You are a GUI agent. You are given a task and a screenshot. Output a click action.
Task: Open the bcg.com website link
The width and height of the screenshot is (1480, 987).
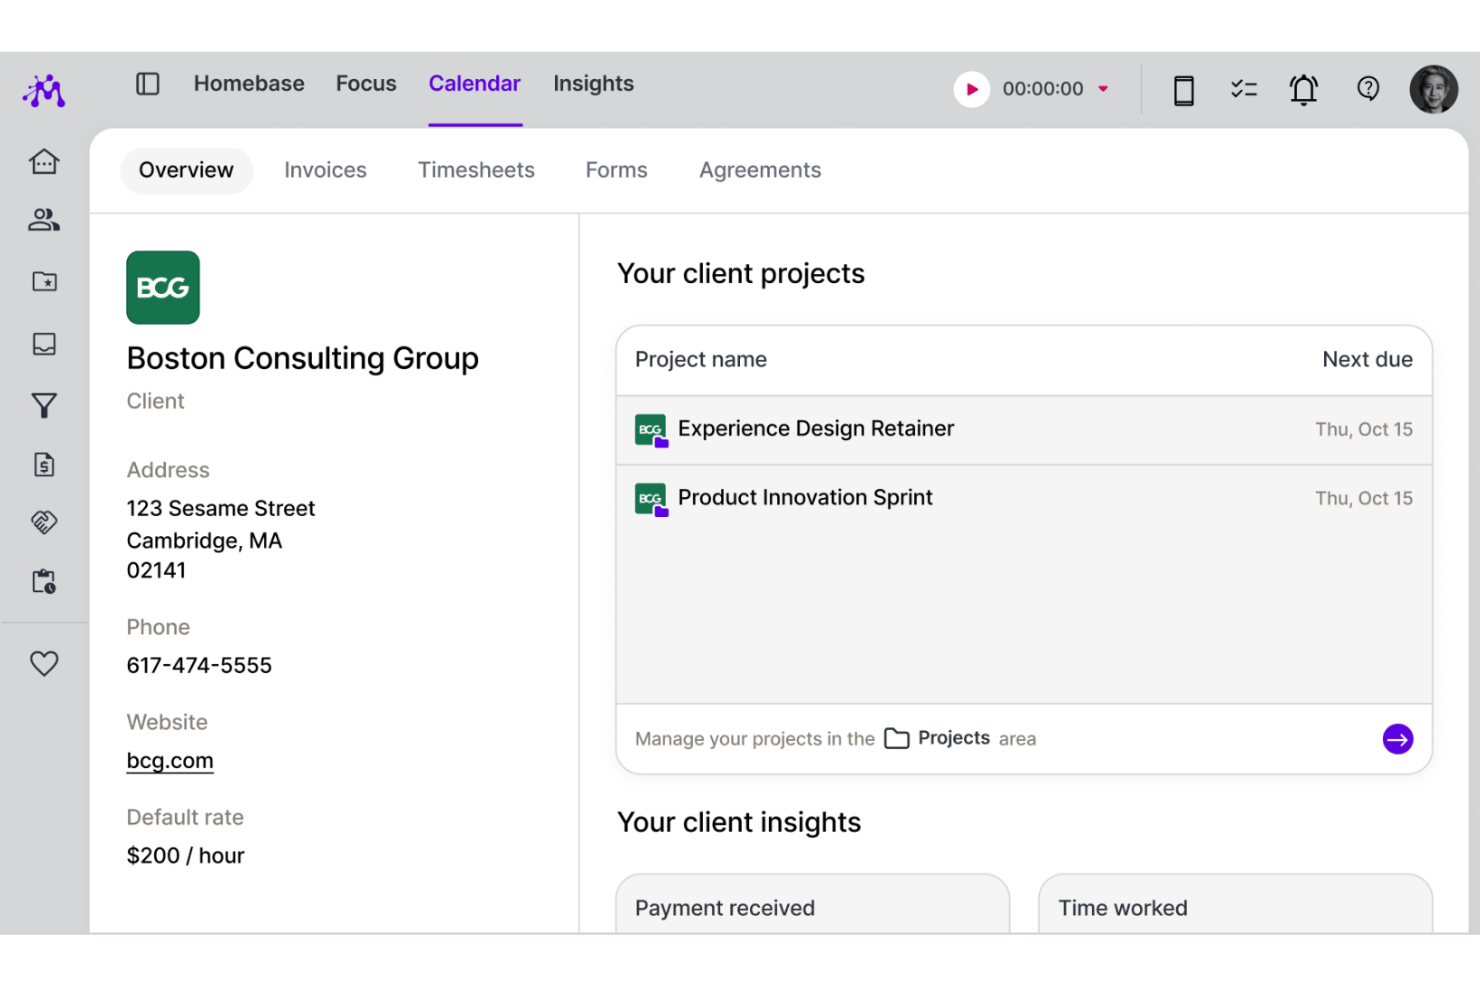tap(170, 761)
